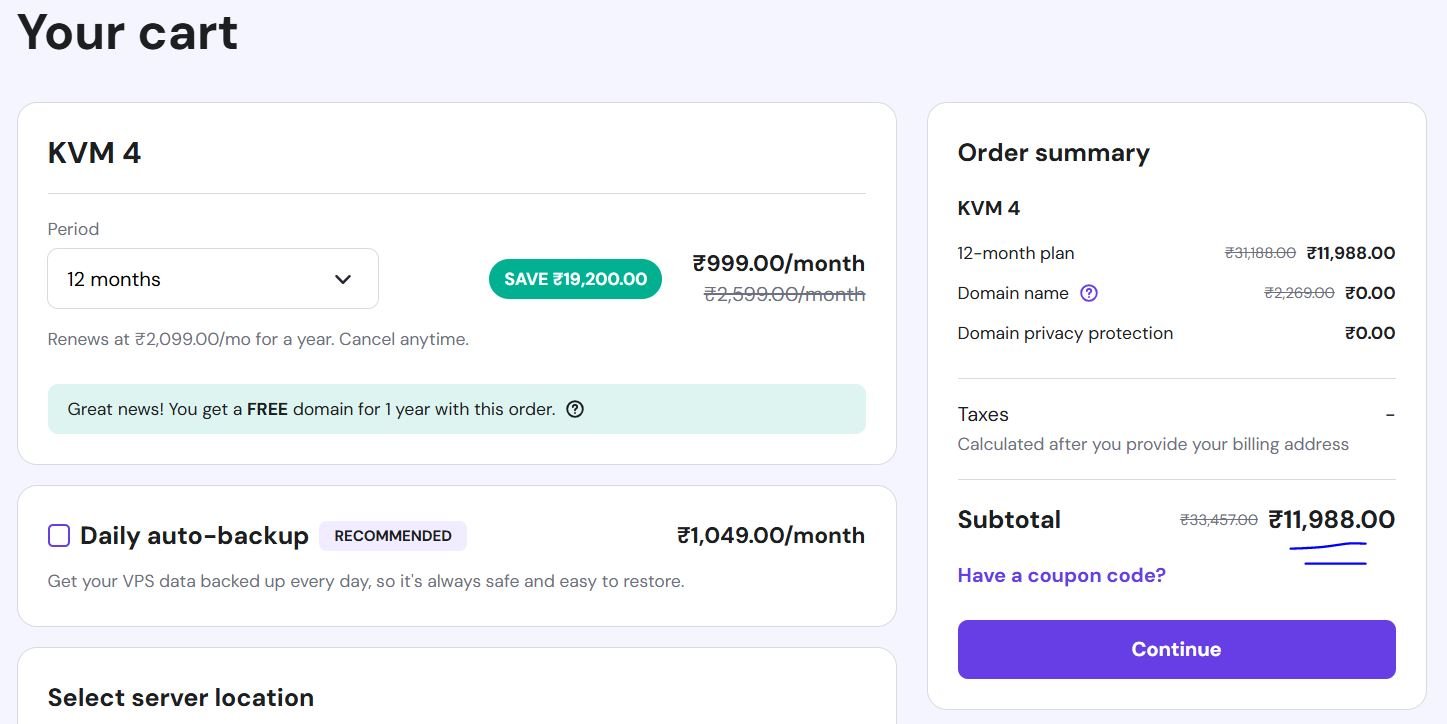The image size is (1447, 724).
Task: Open the 'Have a coupon code?' link
Action: coord(1061,575)
